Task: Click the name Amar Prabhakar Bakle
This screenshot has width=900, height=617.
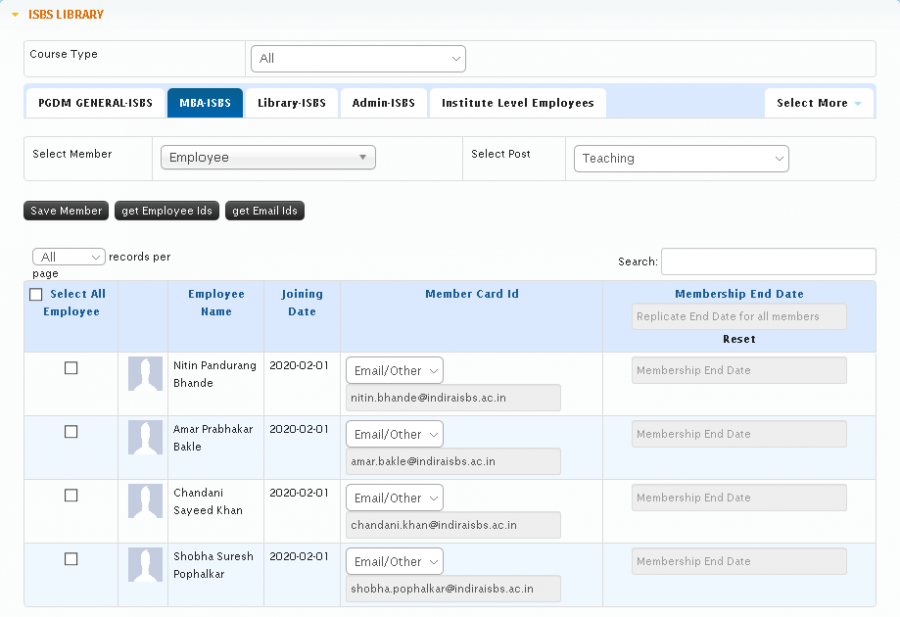Action: tap(213, 438)
